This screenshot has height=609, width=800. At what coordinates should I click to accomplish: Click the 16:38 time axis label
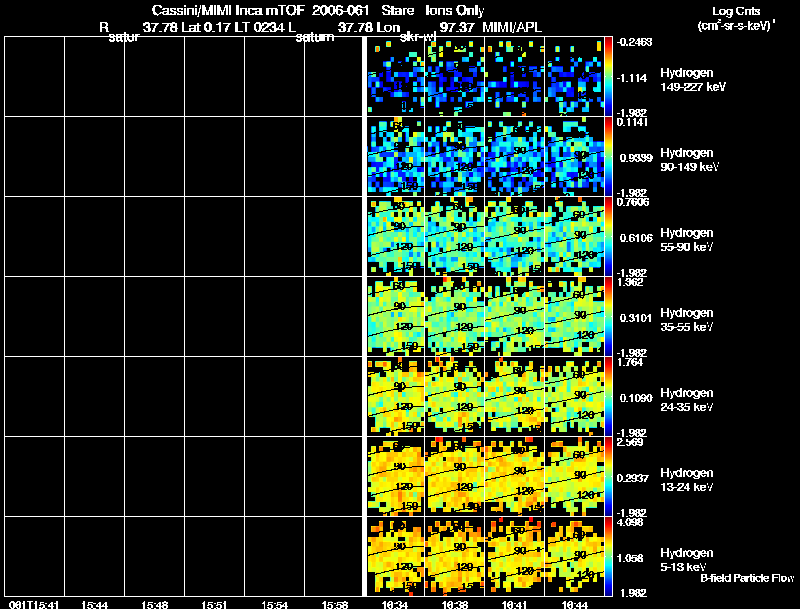[x=455, y=605]
